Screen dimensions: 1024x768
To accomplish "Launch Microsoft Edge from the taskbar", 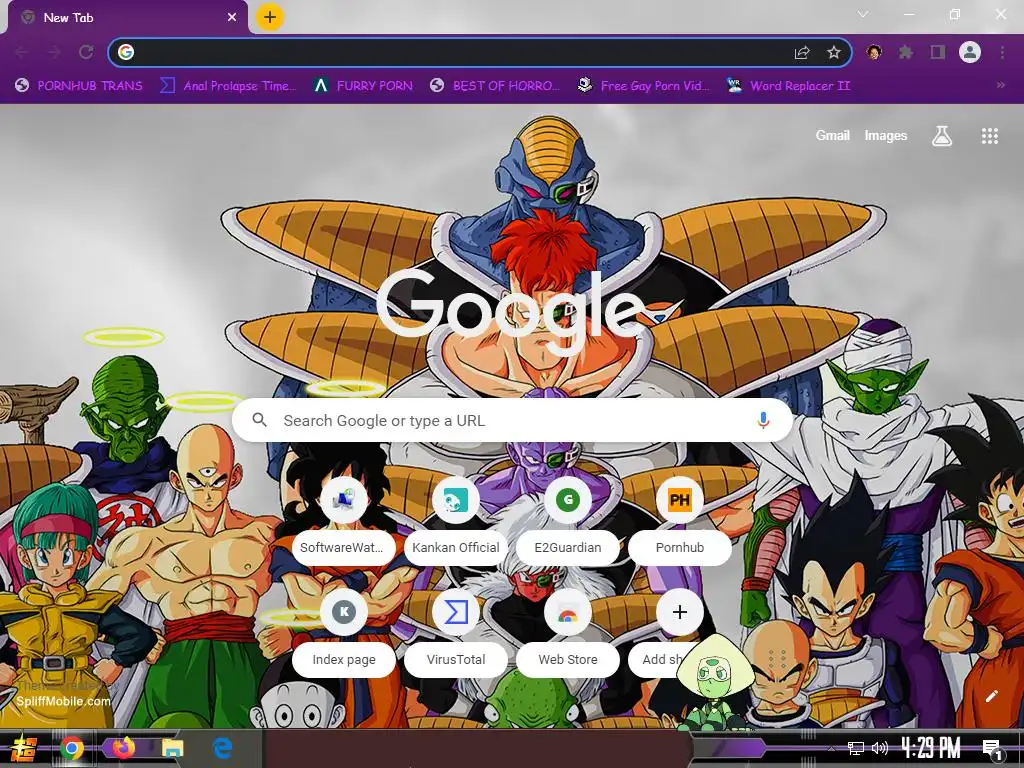I will pyautogui.click(x=223, y=748).
